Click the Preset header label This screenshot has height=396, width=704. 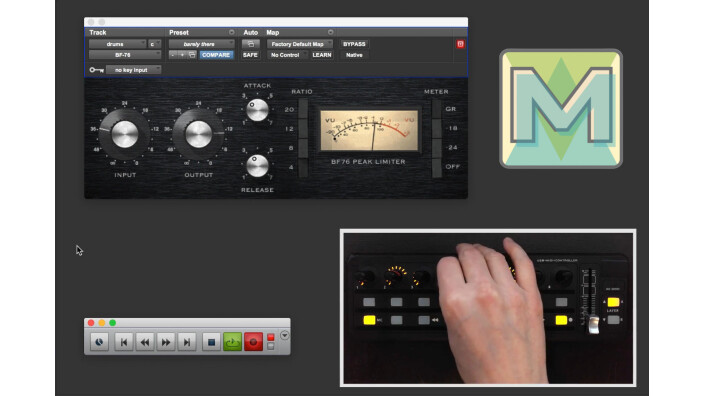coord(179,32)
